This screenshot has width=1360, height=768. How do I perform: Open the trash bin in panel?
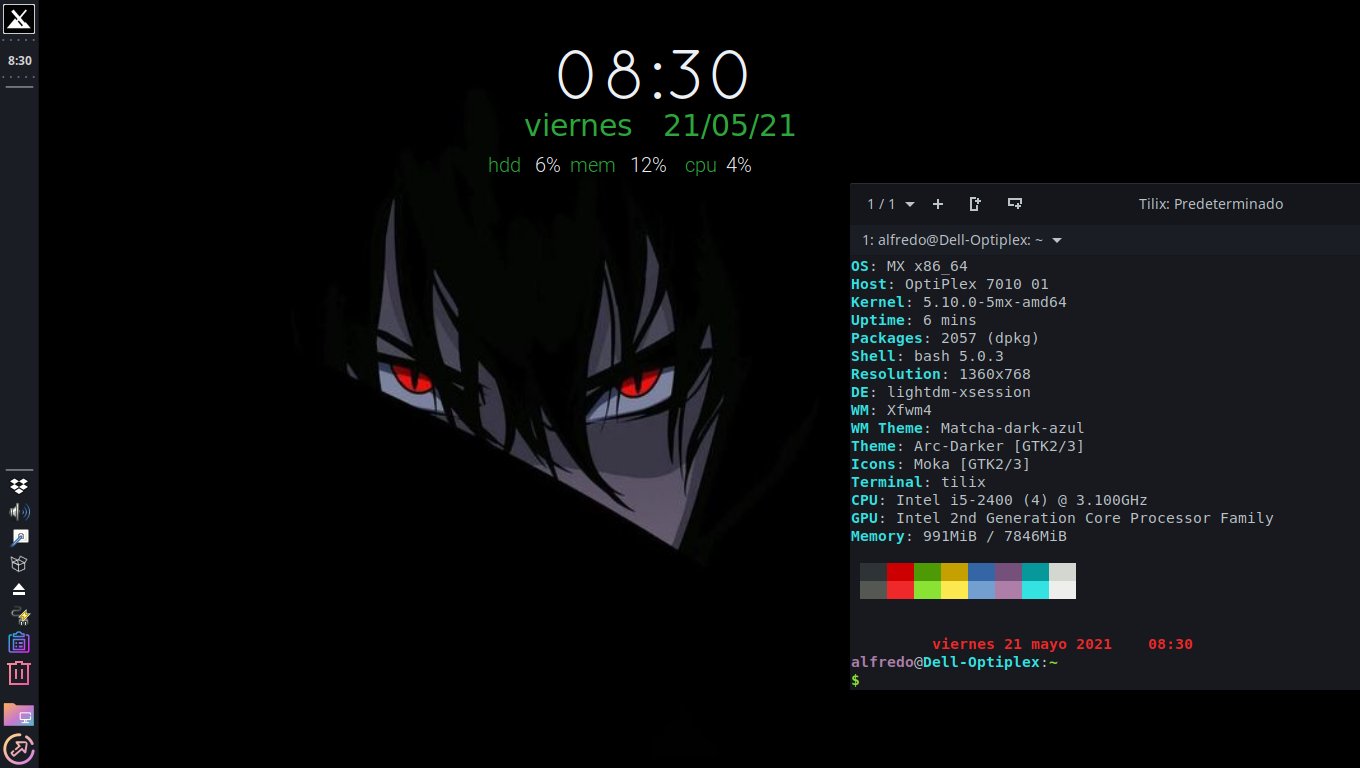tap(19, 673)
